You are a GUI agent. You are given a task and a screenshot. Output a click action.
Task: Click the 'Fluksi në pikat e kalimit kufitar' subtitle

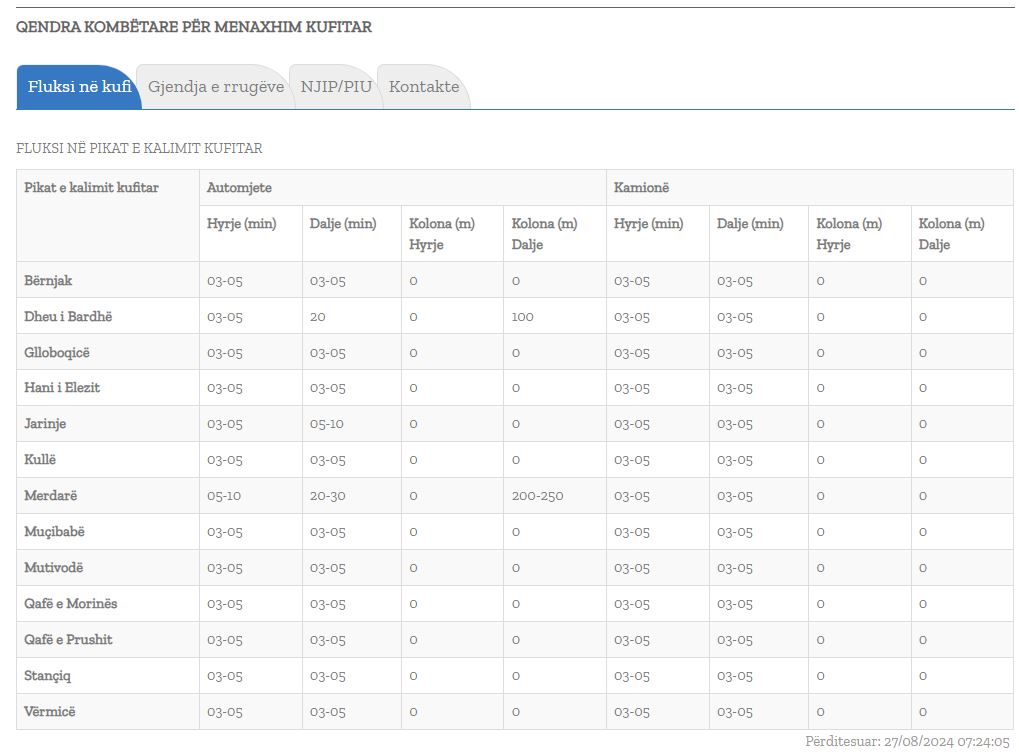(139, 148)
